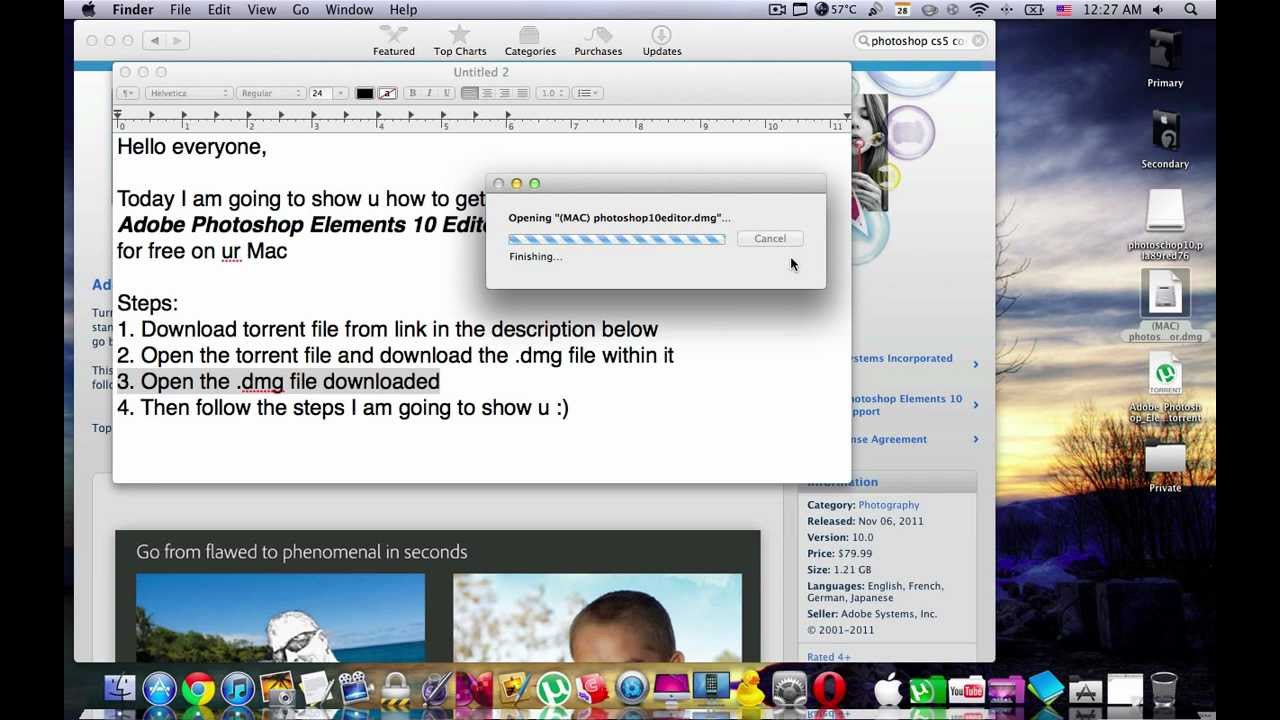1280x720 pixels.
Task: Select left text alignment
Action: pyautogui.click(x=469, y=93)
